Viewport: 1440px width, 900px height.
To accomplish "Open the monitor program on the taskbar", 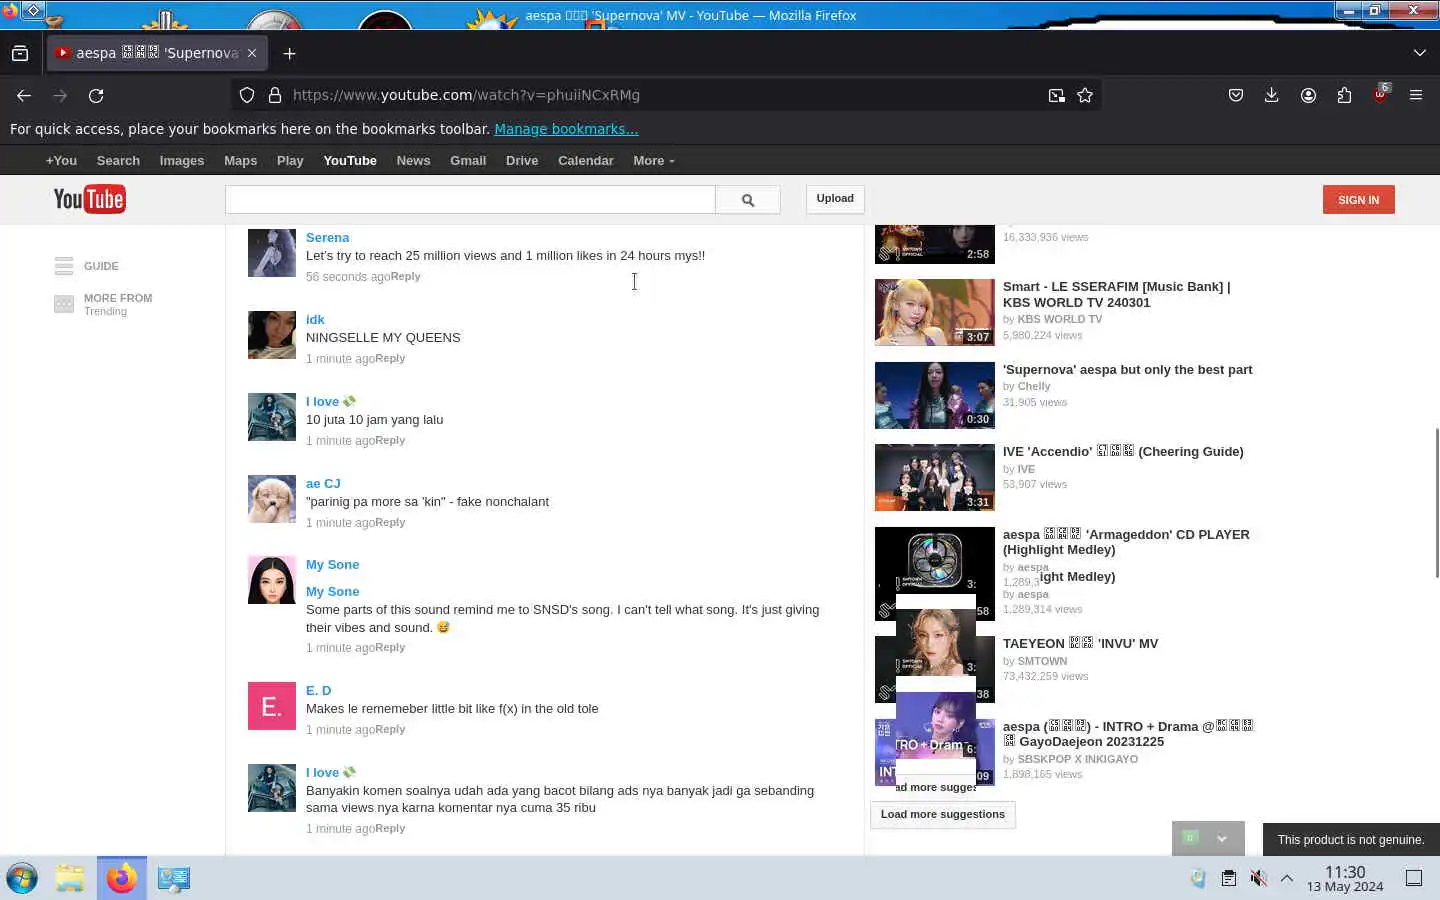I will pyautogui.click(x=173, y=878).
